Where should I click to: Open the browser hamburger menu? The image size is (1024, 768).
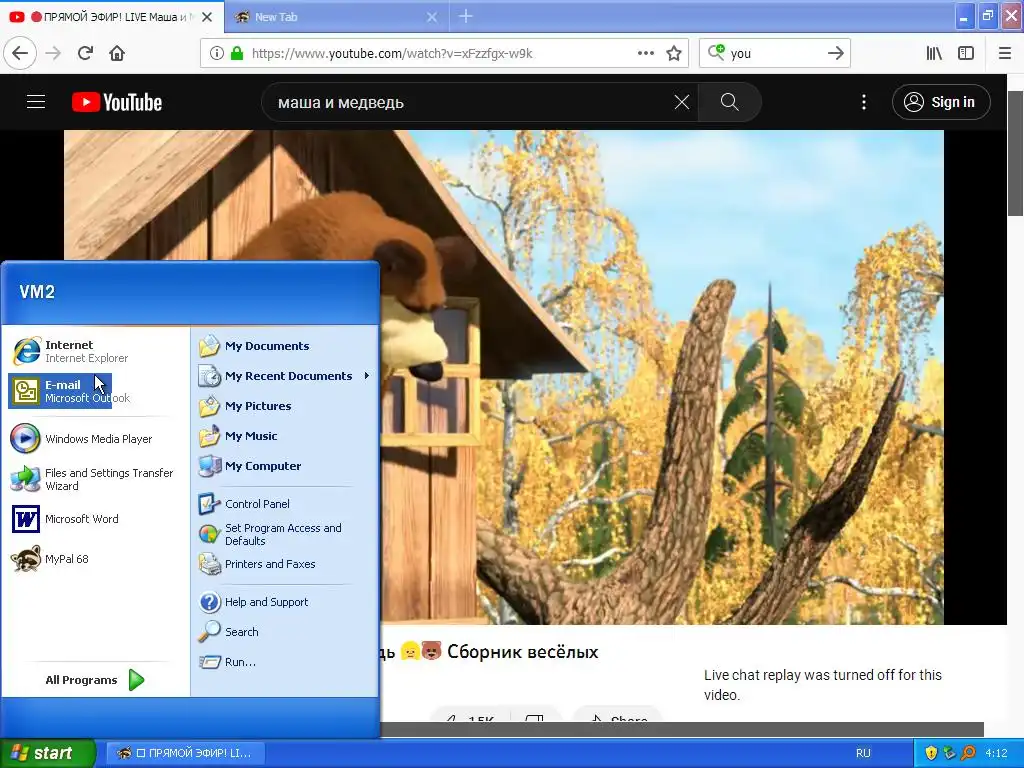tap(1005, 54)
